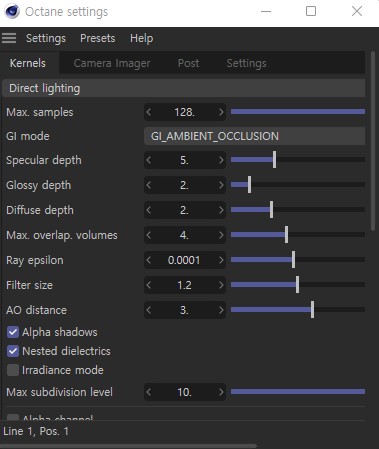Image resolution: width=379 pixels, height=449 pixels.
Task: Disable the Alpha shadows checkbox
Action: pyautogui.click(x=13, y=332)
